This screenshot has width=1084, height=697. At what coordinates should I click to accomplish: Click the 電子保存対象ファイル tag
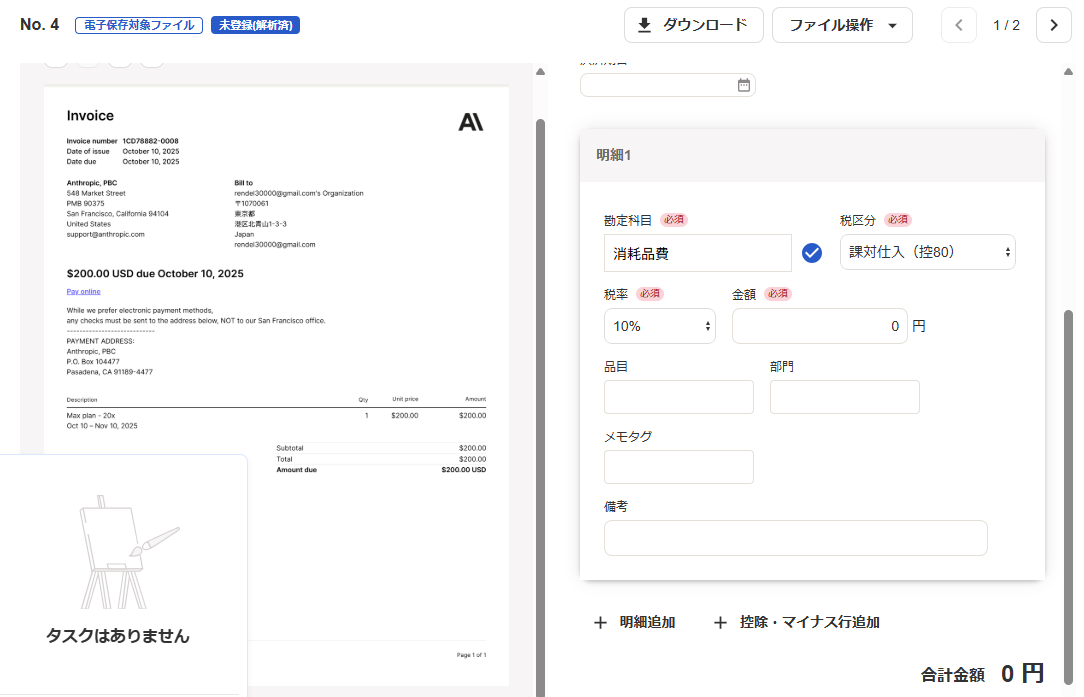pos(139,26)
